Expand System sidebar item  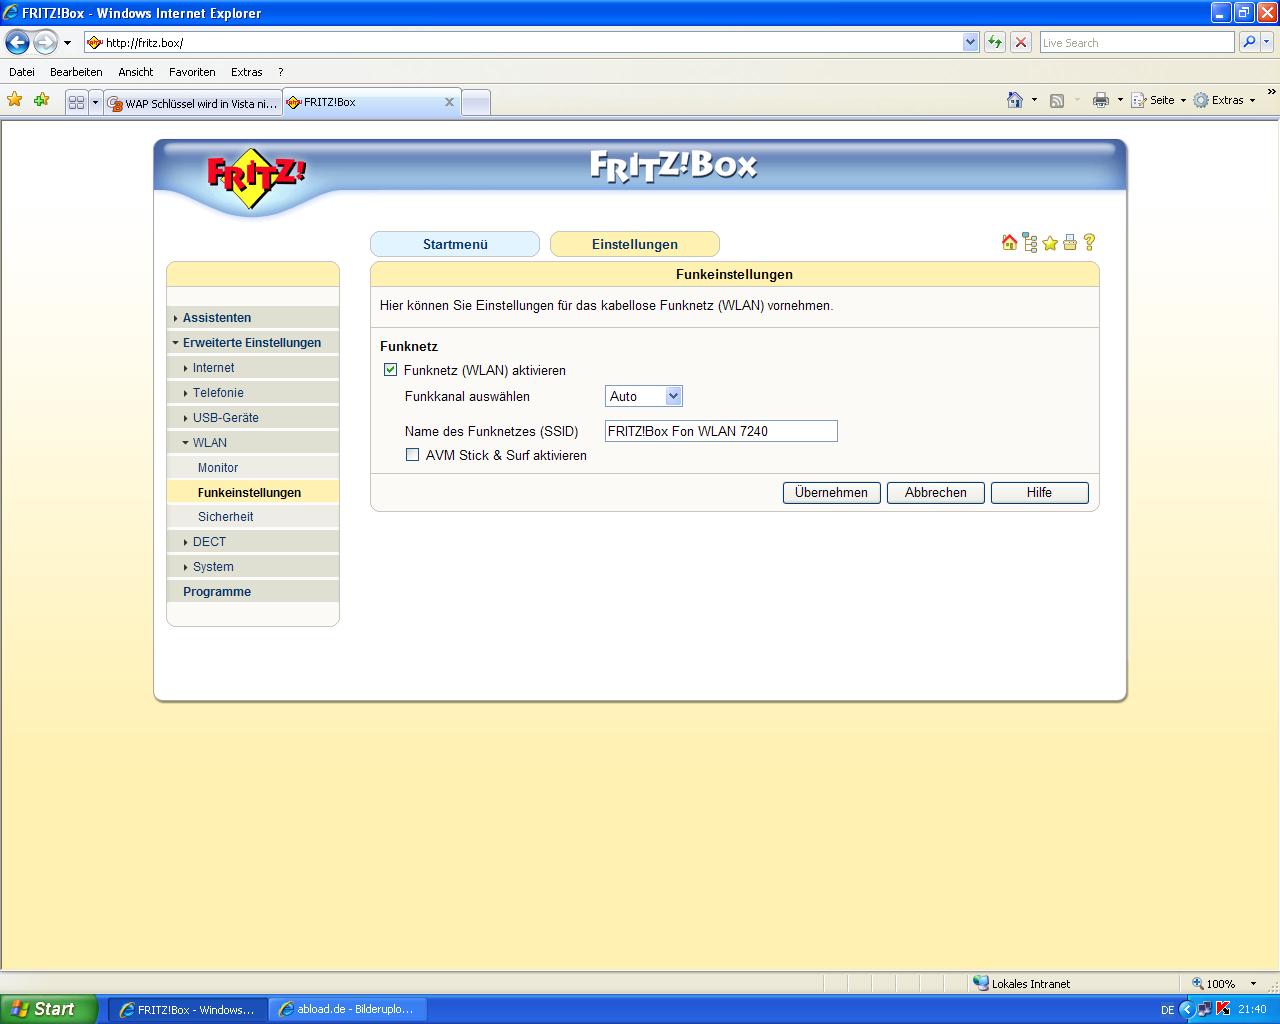[x=252, y=566]
